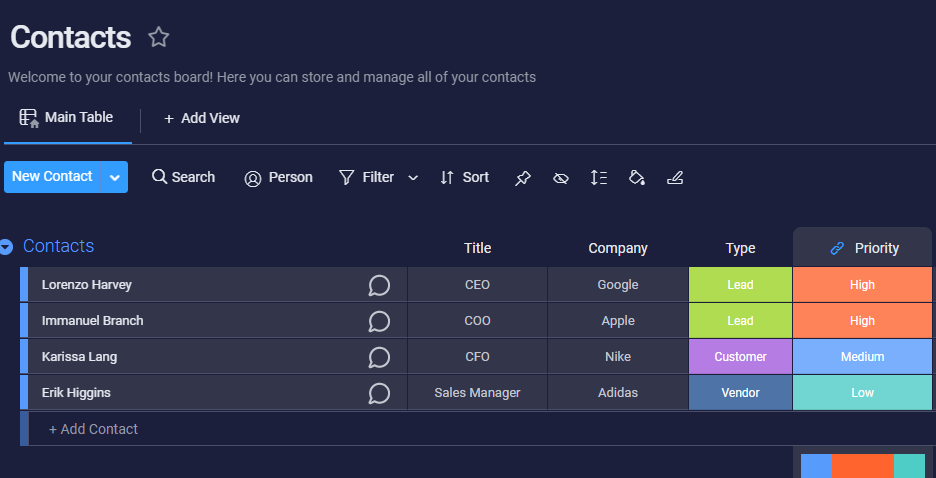This screenshot has width=936, height=478.
Task: Change the Lead type for Lorenzo Harvey
Action: 740,285
